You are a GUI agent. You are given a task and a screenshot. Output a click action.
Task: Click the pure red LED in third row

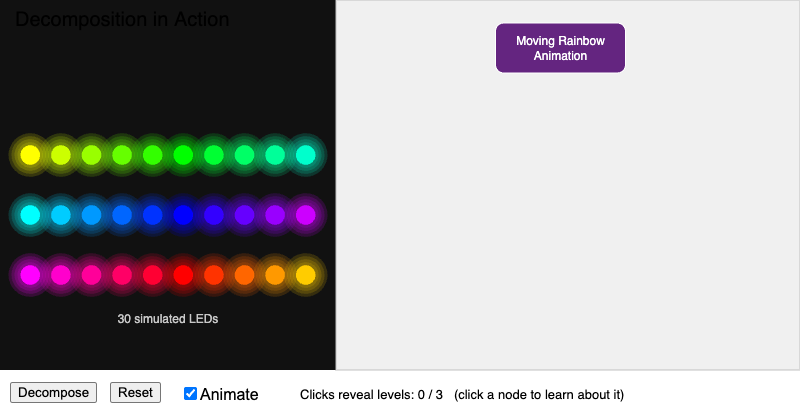183,275
